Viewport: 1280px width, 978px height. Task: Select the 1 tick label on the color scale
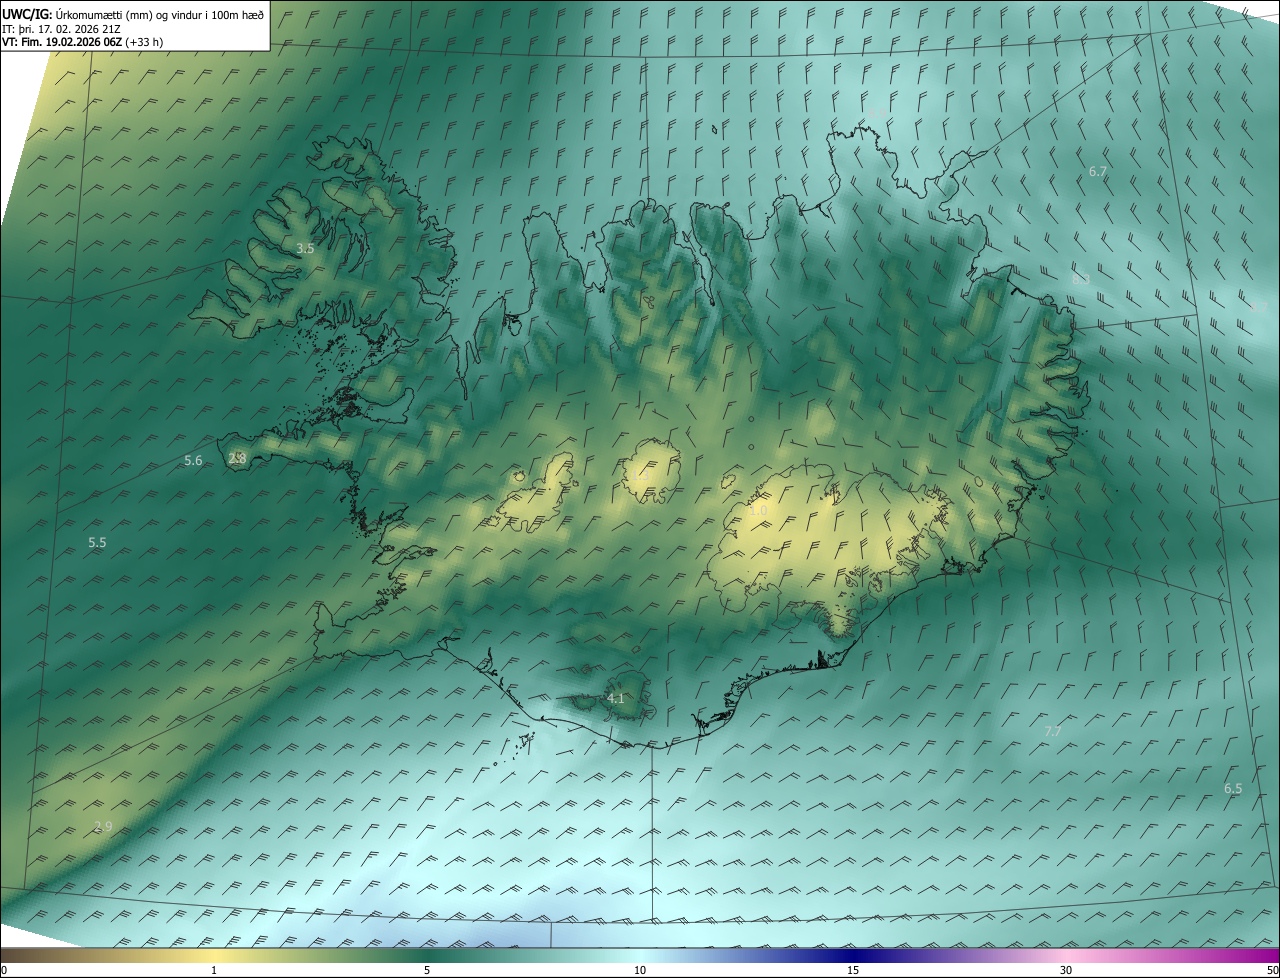point(214,970)
